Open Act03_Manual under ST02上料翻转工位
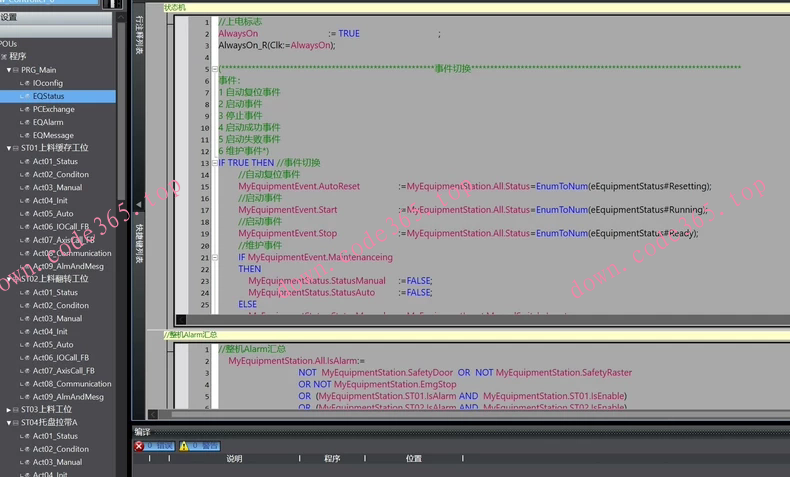Viewport: 790px width, 477px height. click(57, 318)
